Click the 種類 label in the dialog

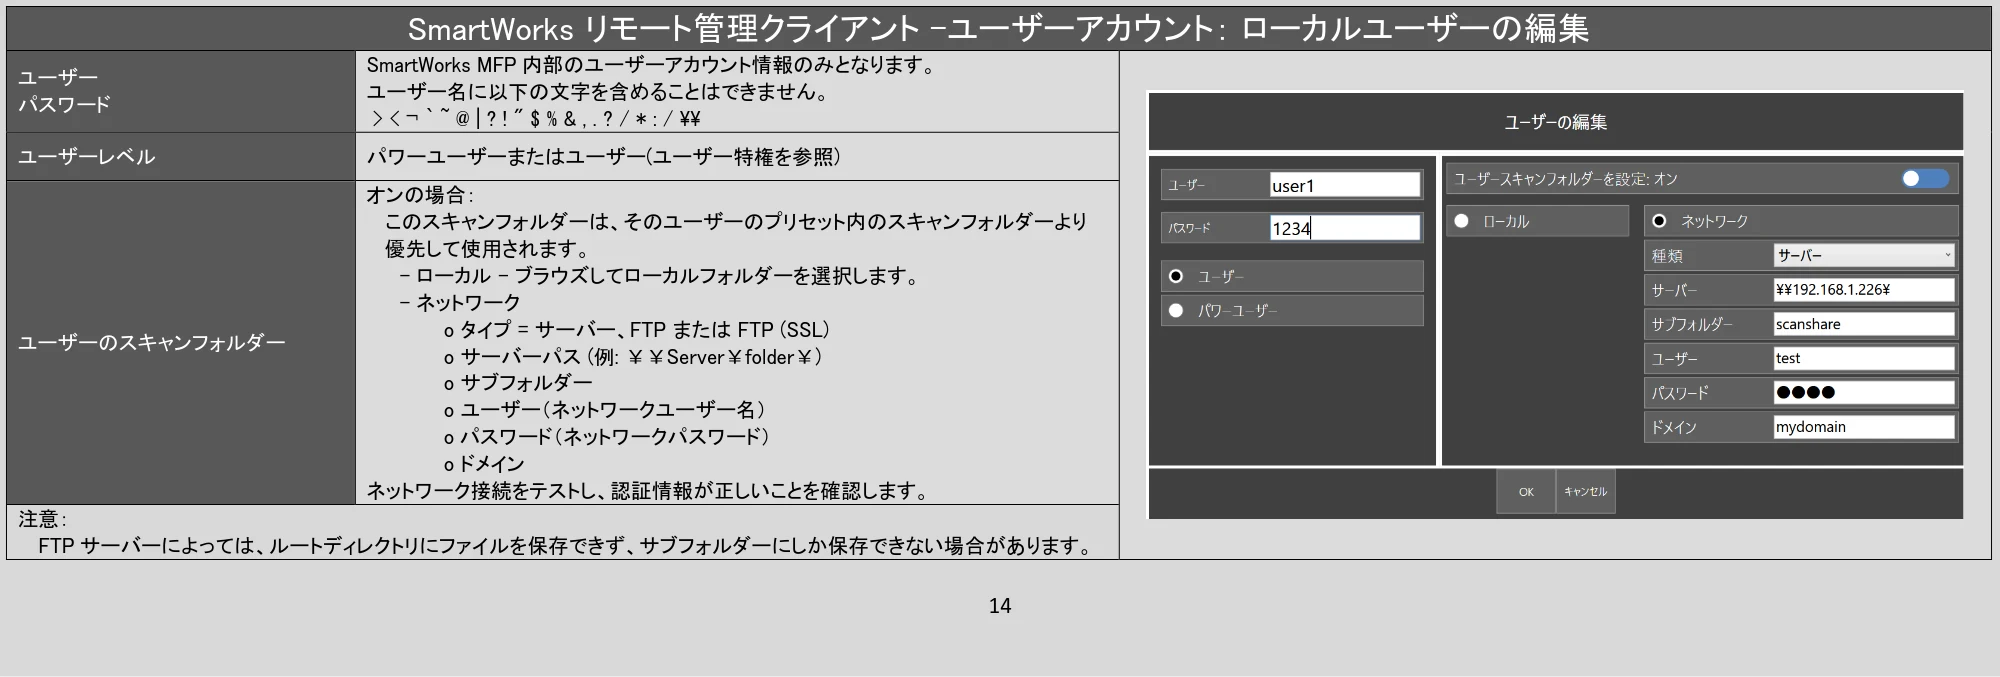tap(1667, 256)
